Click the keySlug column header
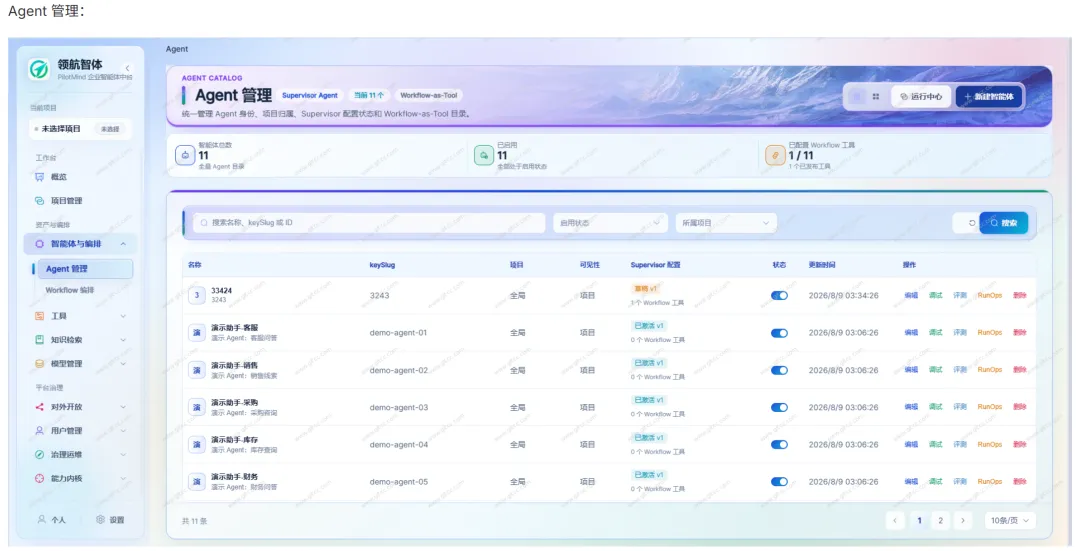Screen dimensions: 1080x551 pyautogui.click(x=382, y=265)
